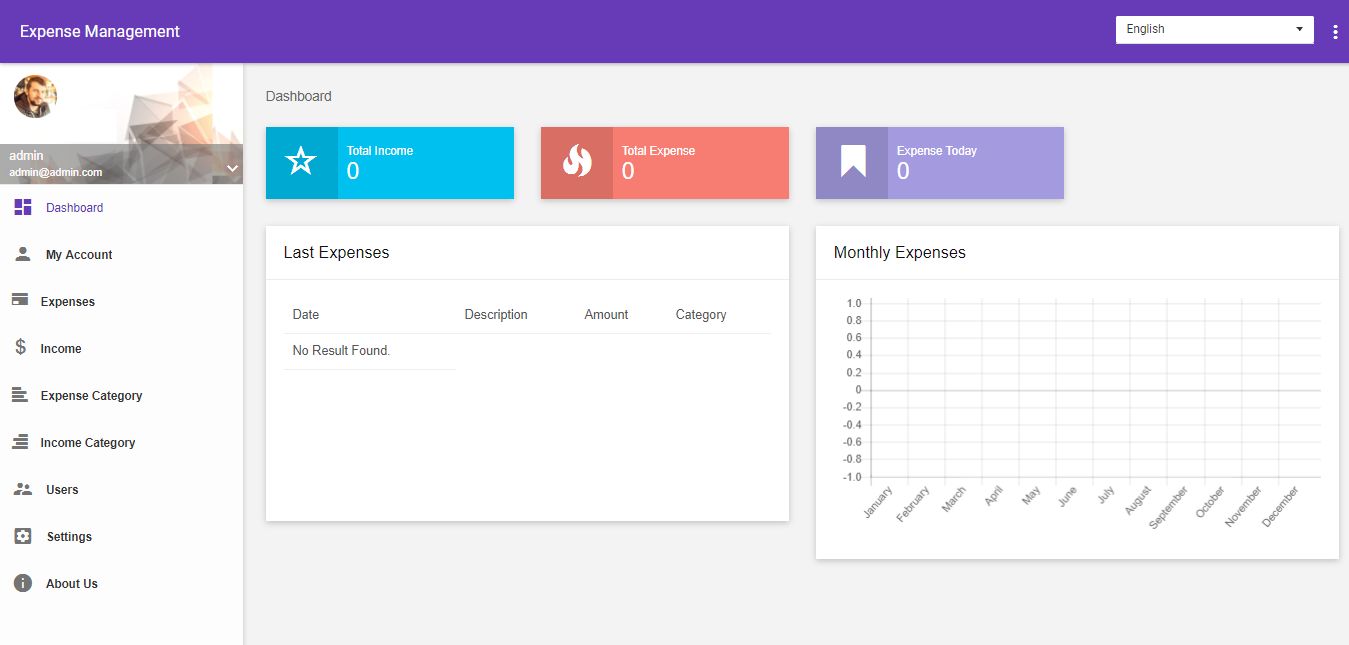Screen dimensions: 1349x645
Task: Click the Users people icon
Action: 23,489
